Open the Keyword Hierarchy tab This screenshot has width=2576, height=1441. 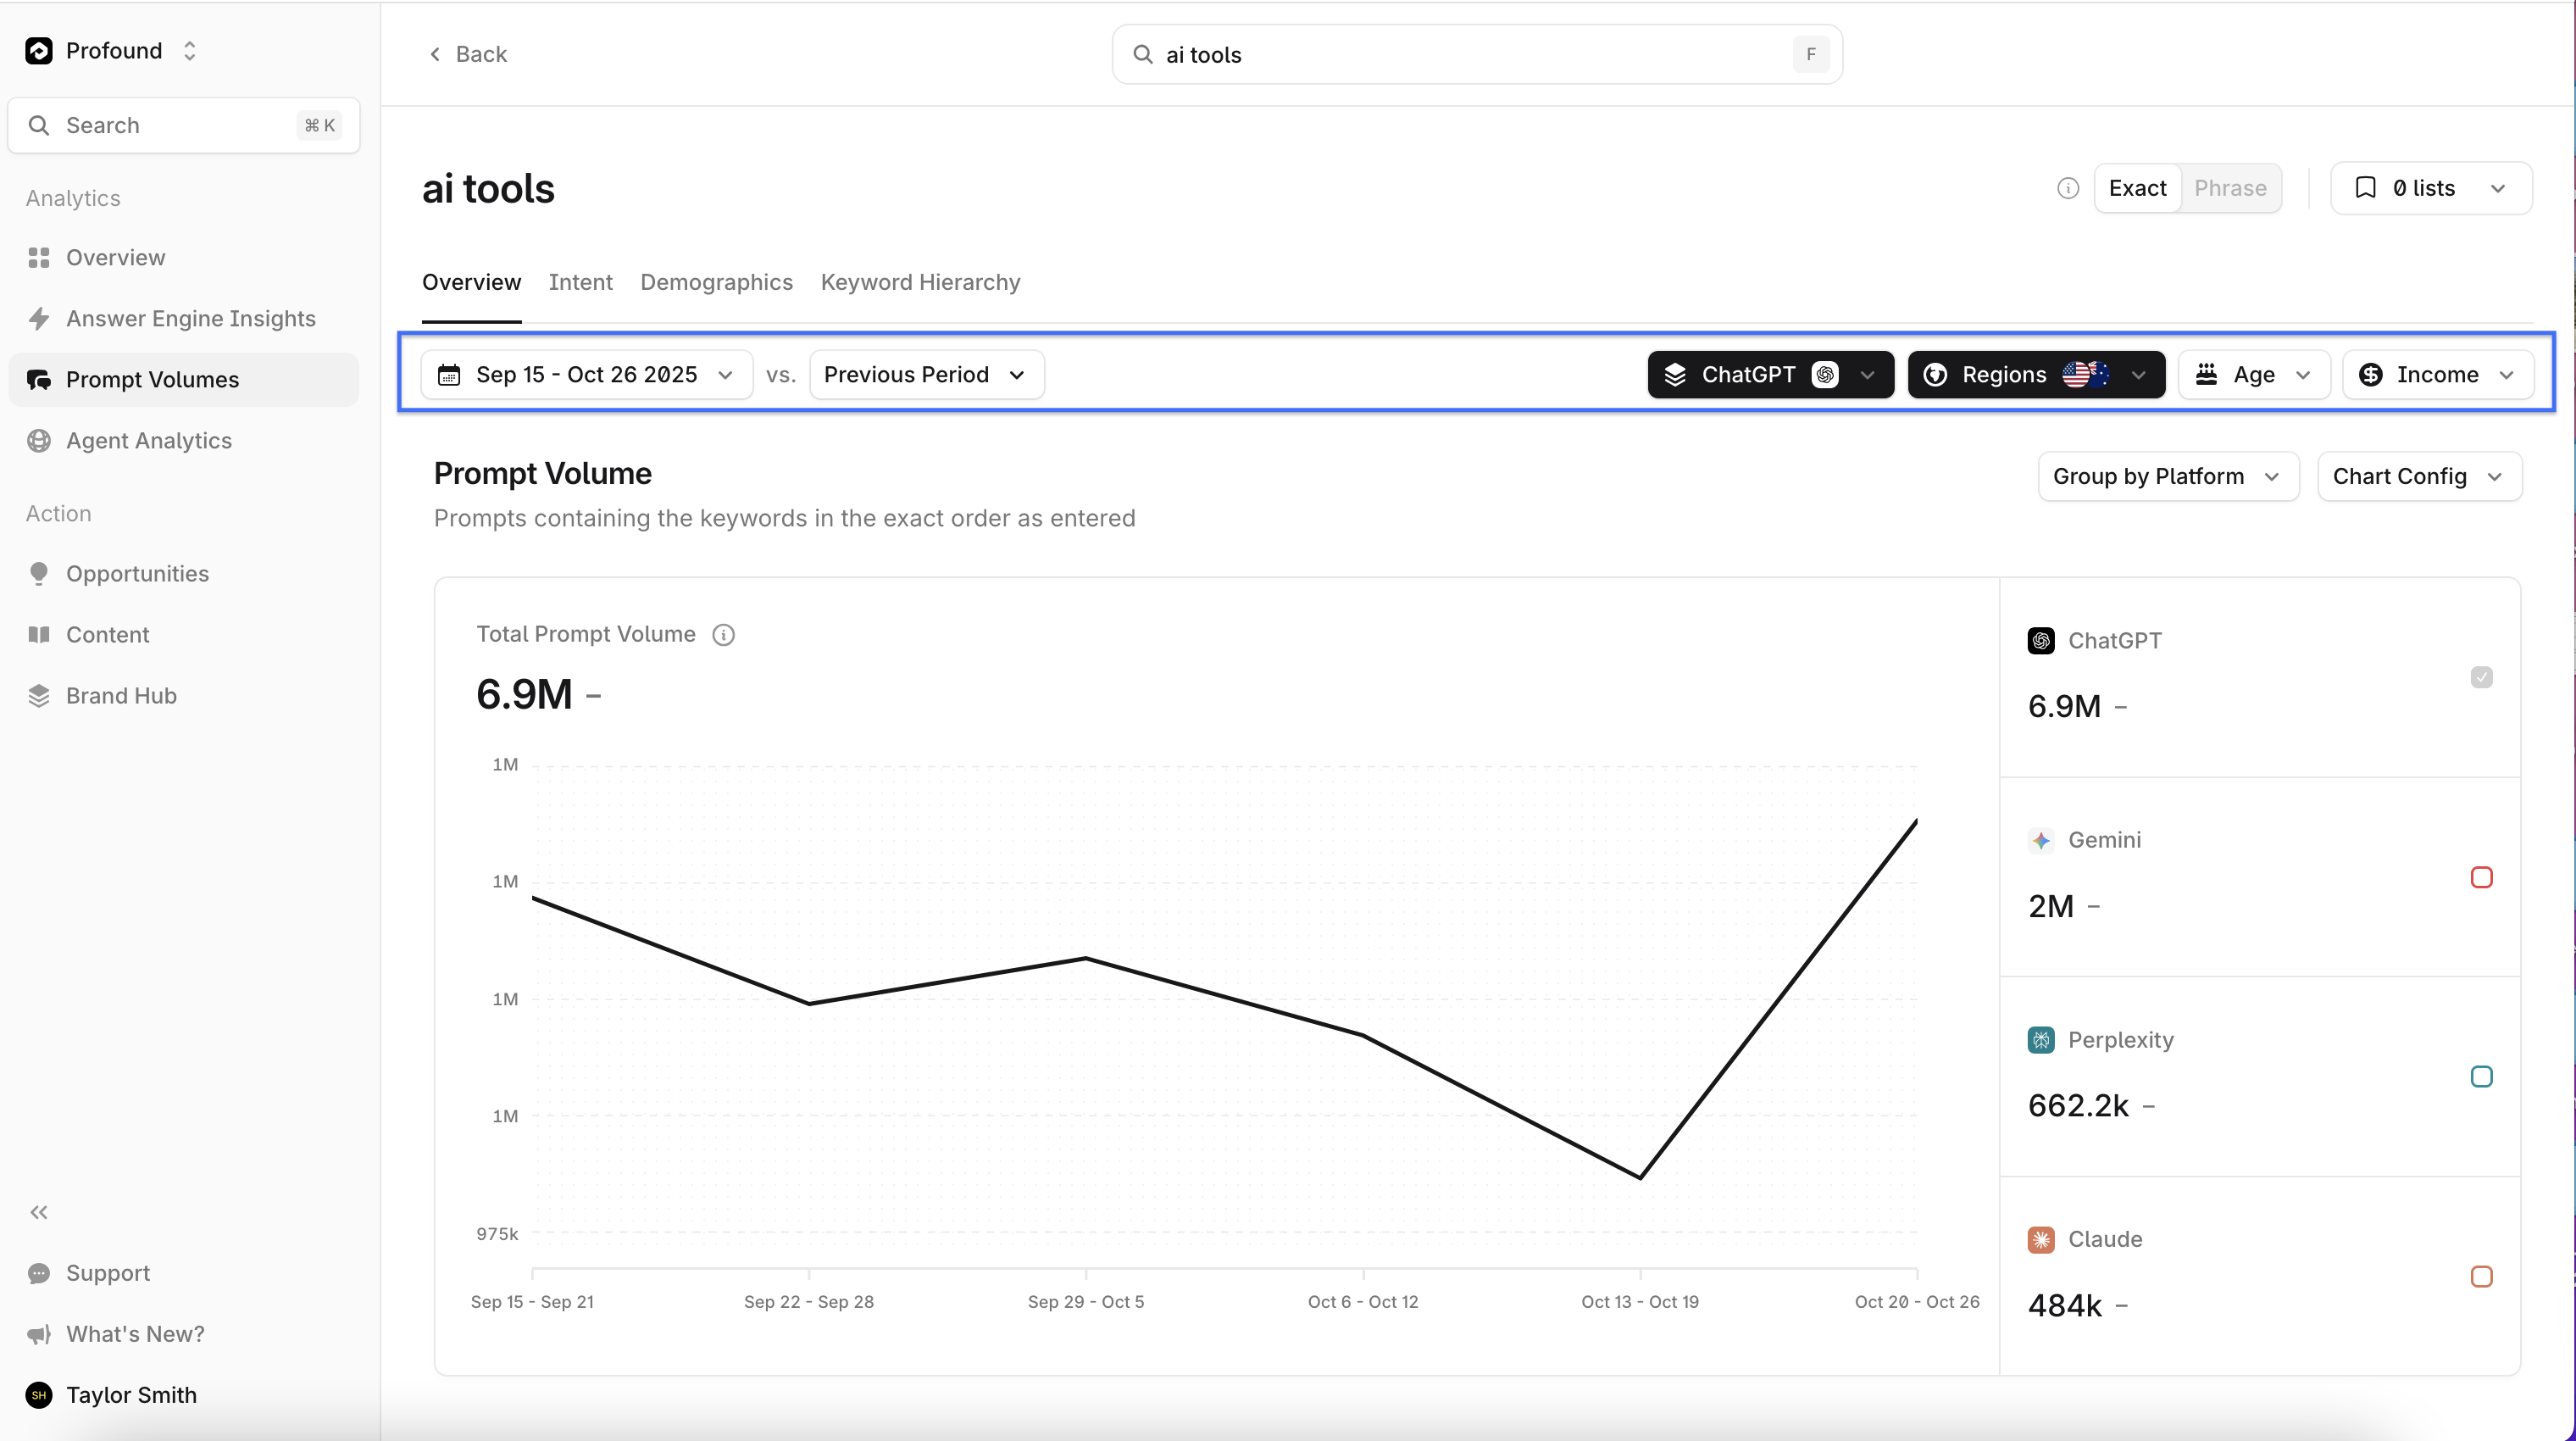920,283
